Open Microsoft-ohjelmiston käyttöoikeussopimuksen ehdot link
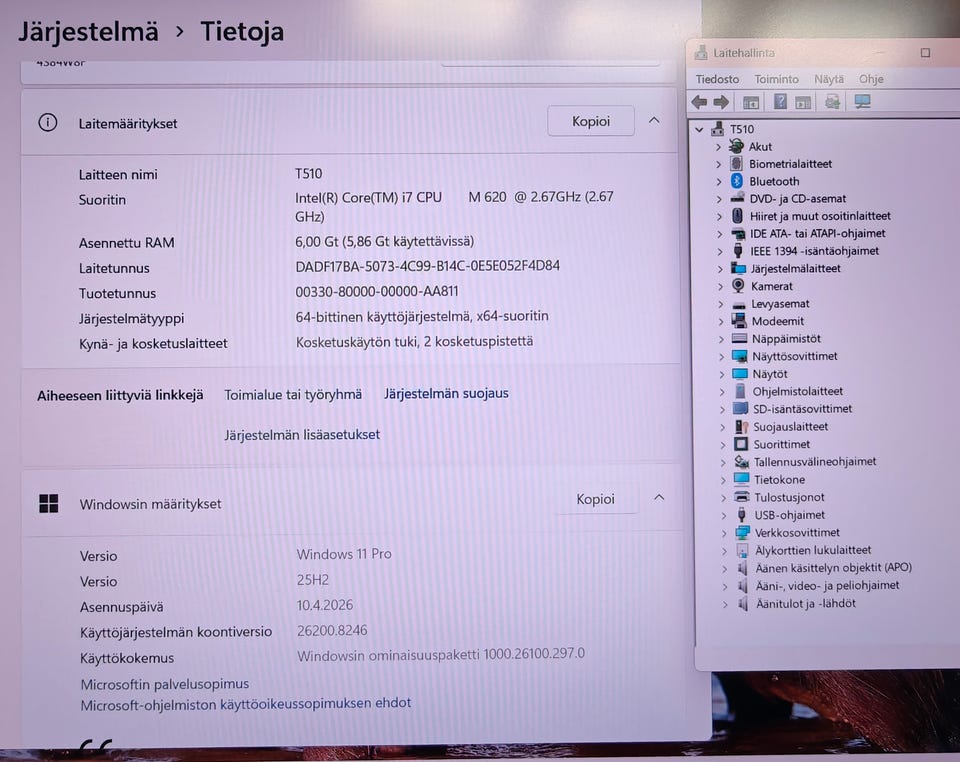960x762 pixels. pos(246,704)
